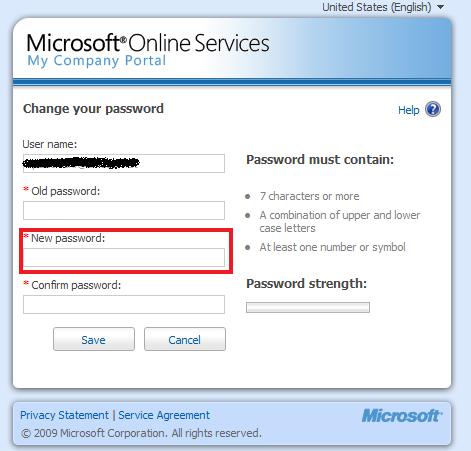The image size is (471, 451).
Task: Open the Privacy Statement link
Action: [x=64, y=415]
